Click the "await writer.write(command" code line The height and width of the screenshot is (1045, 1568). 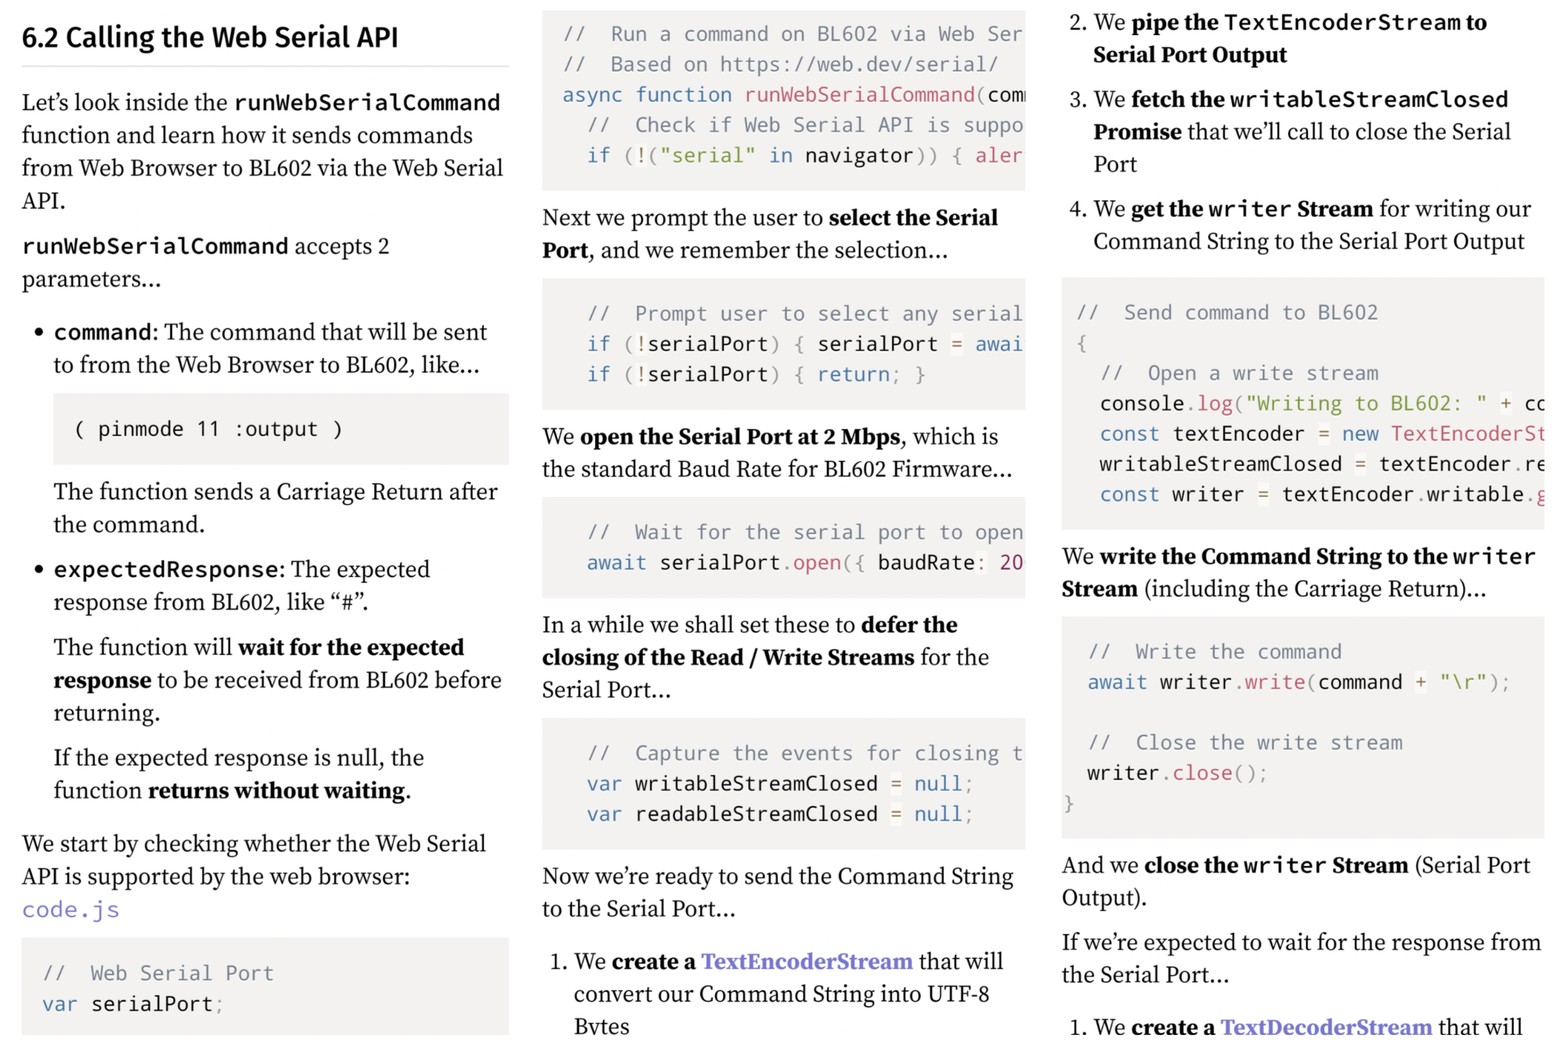(x=1297, y=683)
